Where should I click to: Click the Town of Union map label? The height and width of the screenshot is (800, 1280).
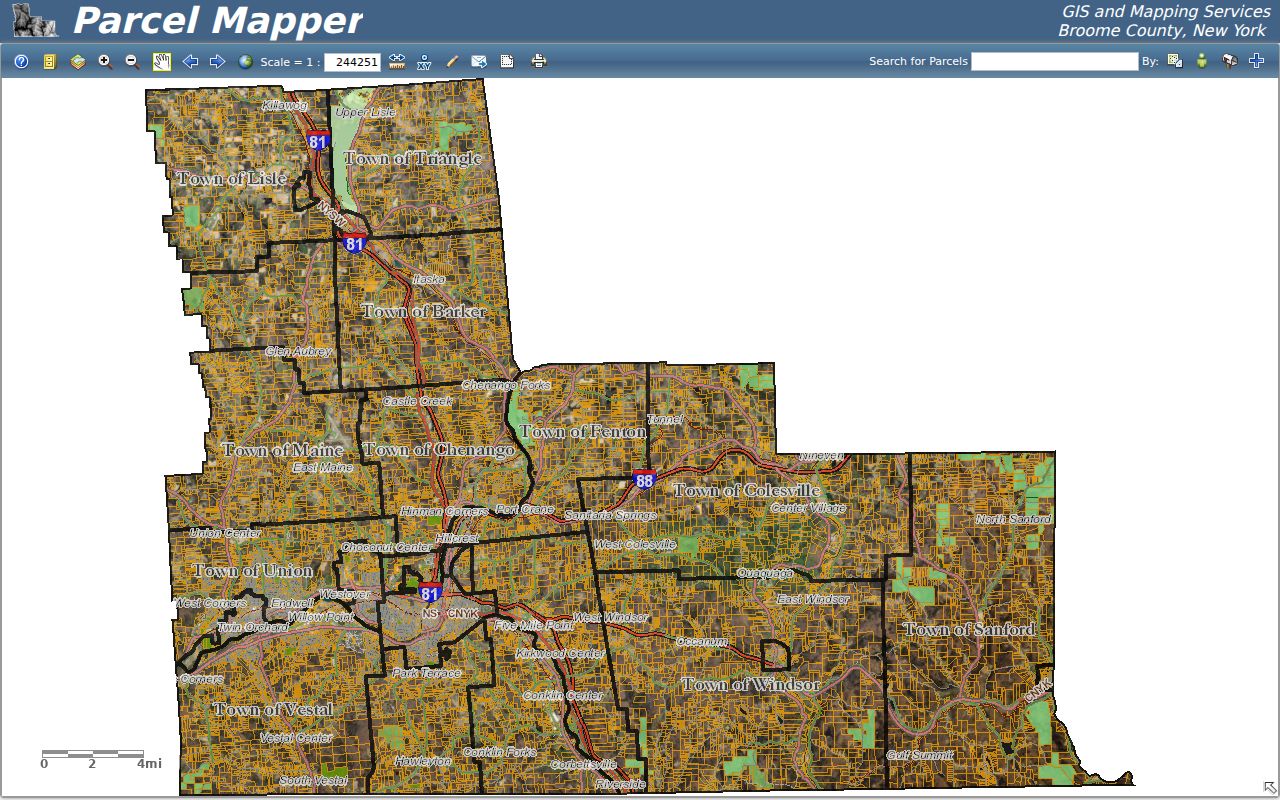pos(253,570)
